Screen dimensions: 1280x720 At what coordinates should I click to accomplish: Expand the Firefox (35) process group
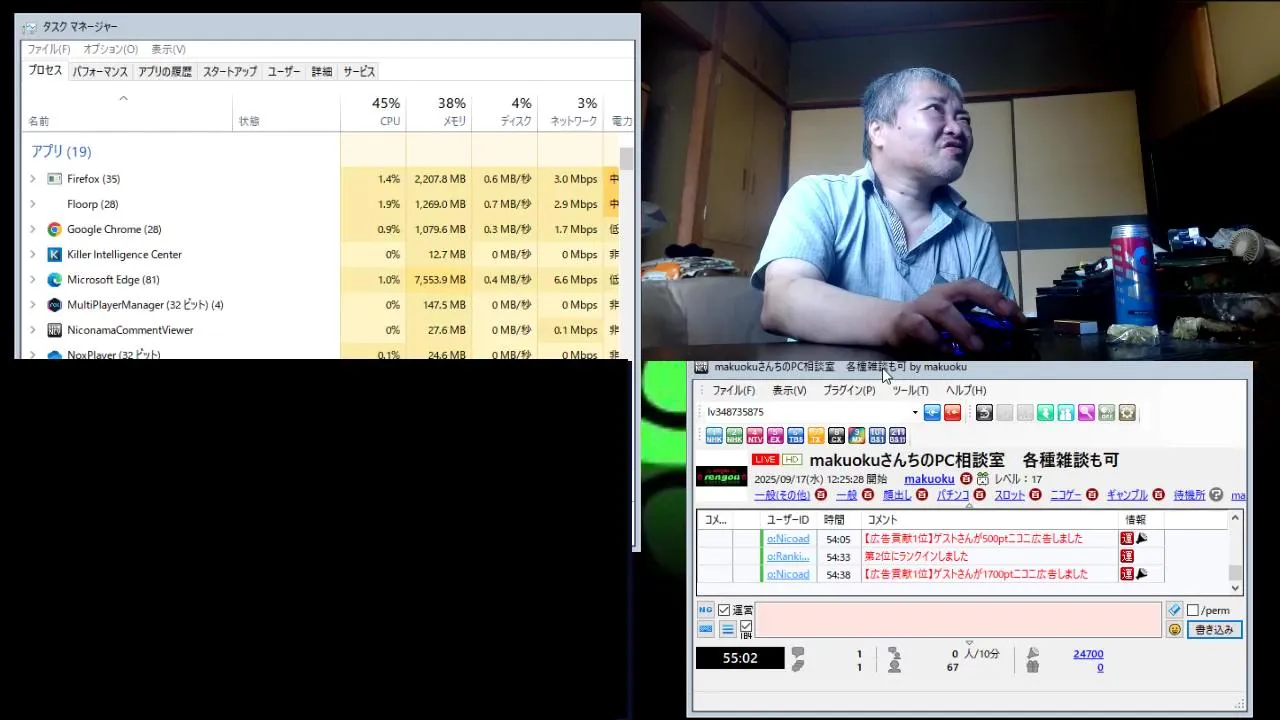(x=32, y=179)
